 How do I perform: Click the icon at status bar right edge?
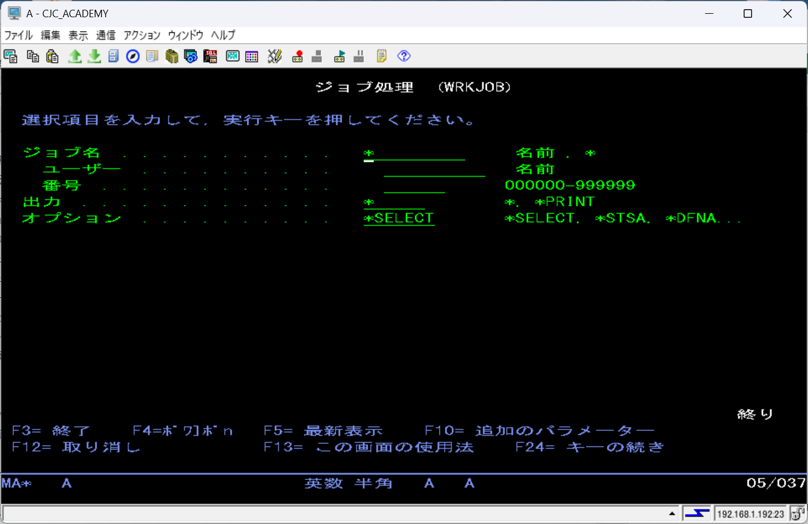click(798, 513)
